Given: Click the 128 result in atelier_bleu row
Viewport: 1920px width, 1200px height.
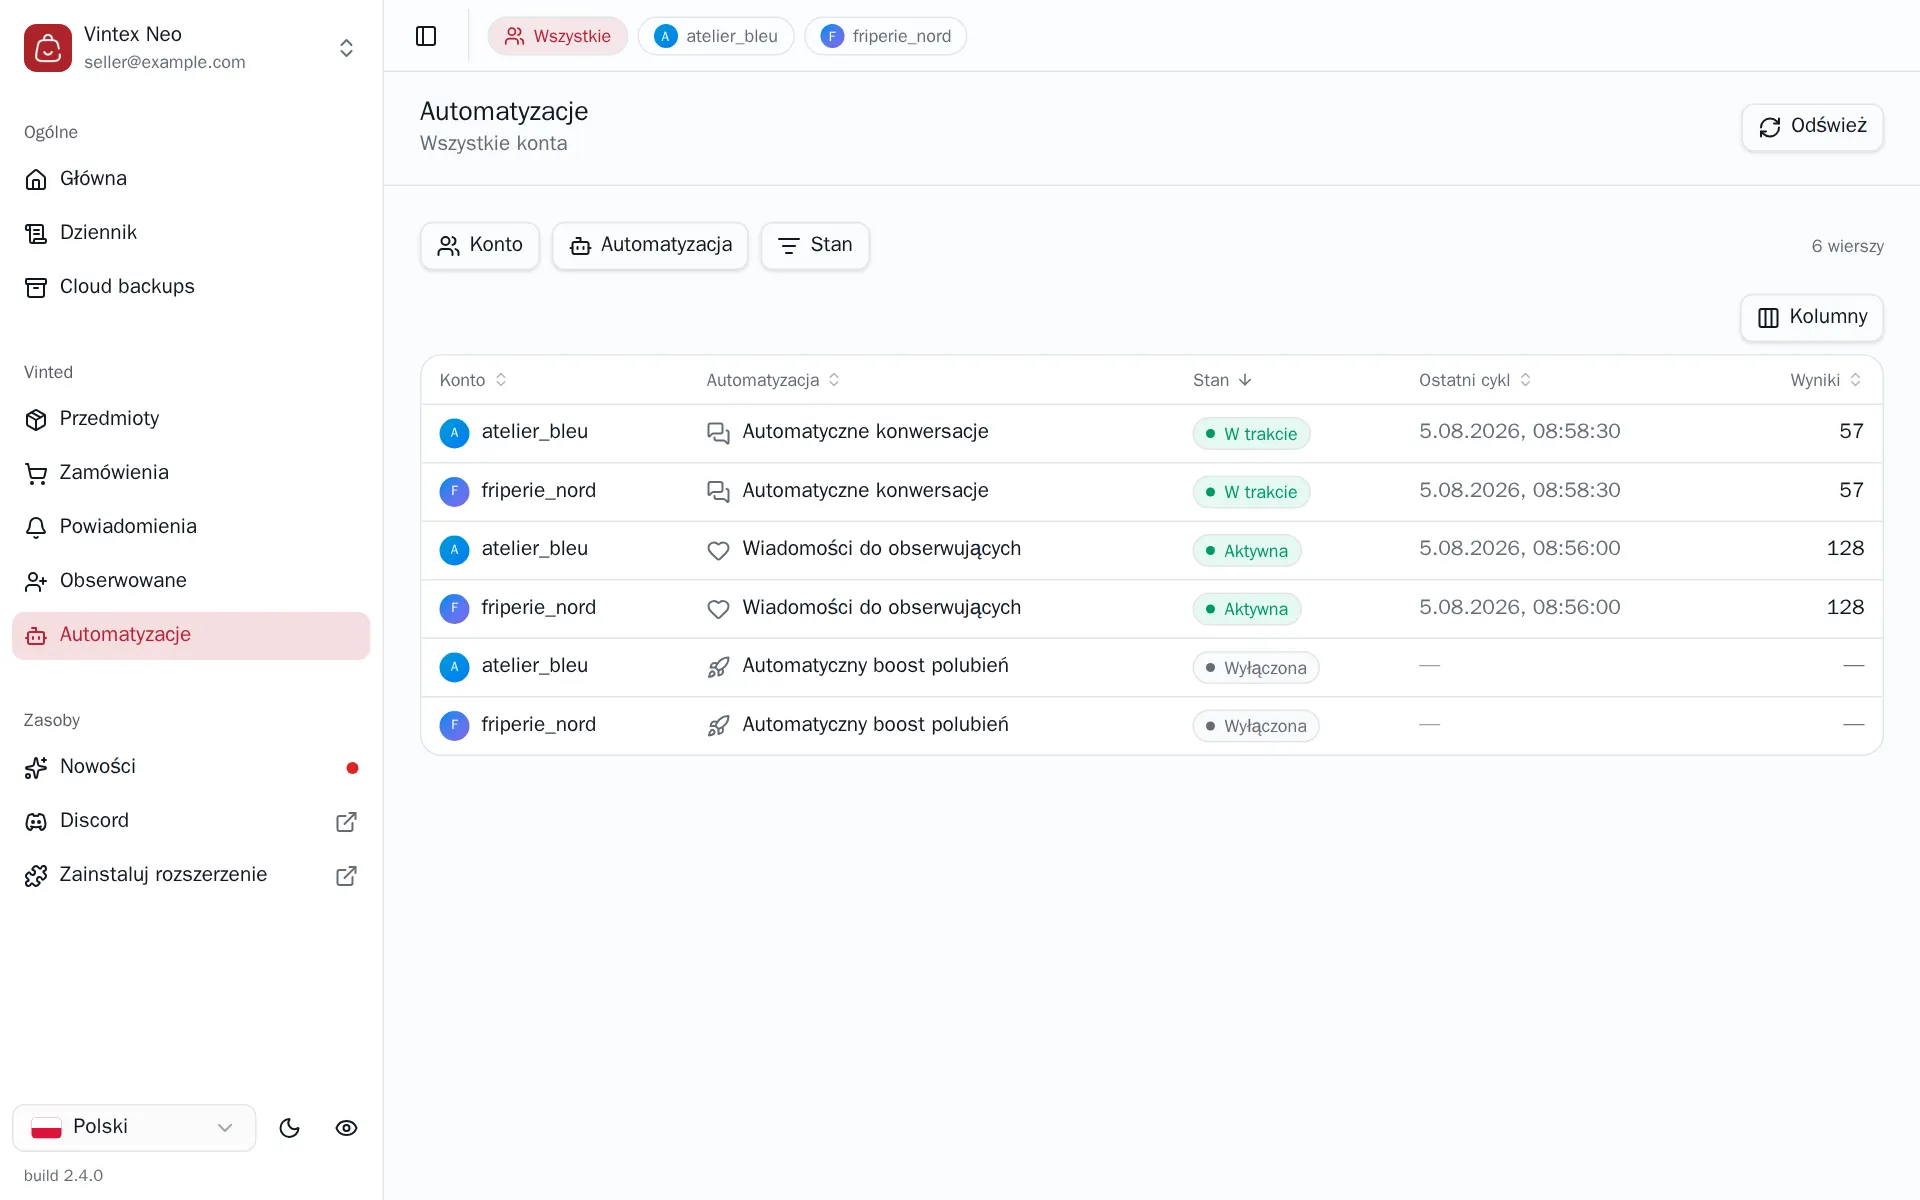Looking at the screenshot, I should point(1845,548).
